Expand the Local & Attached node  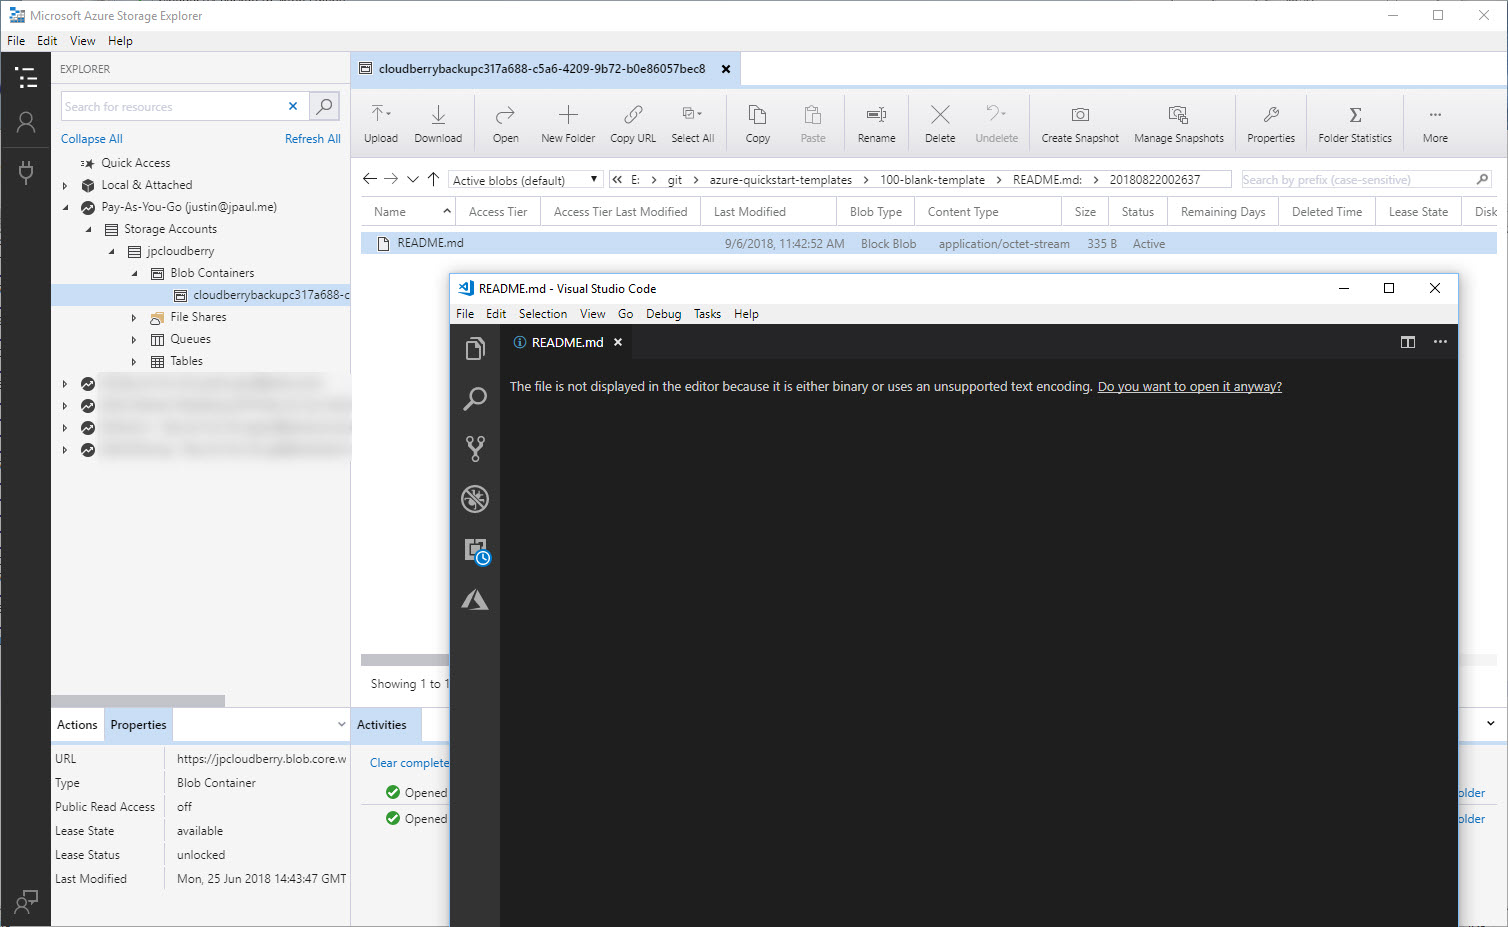65,185
